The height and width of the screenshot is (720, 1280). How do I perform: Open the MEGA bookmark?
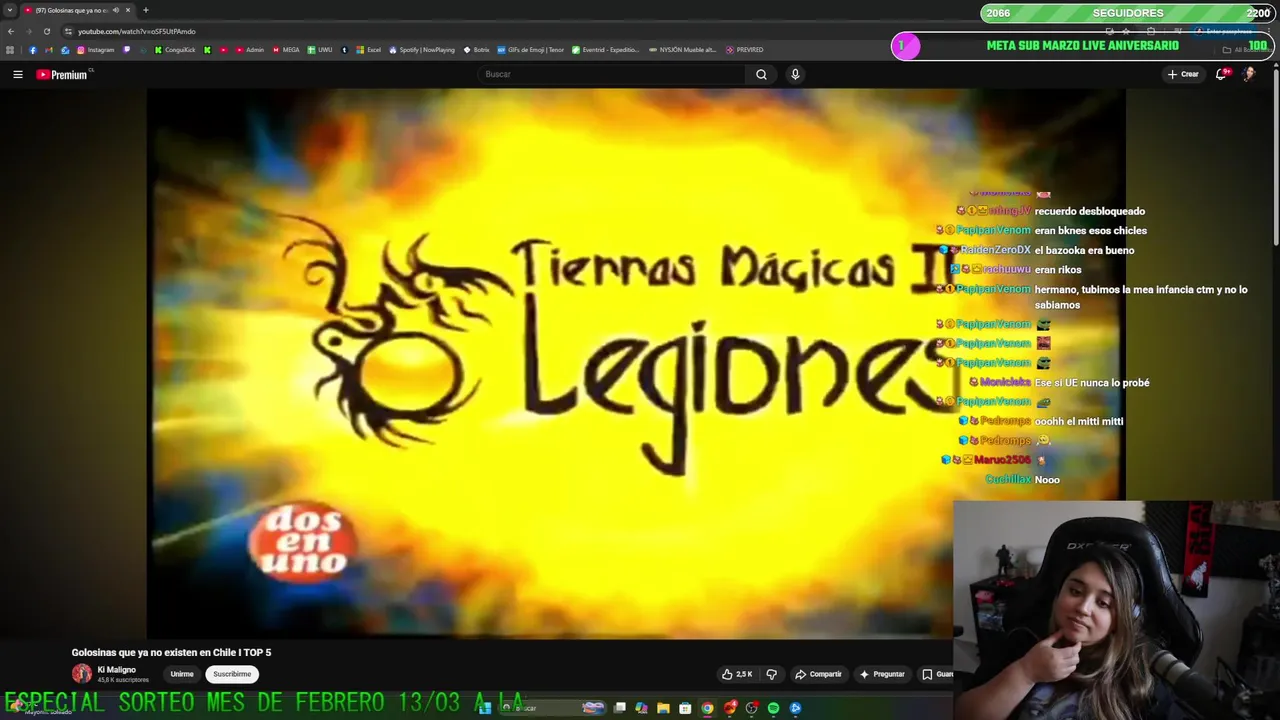[285, 50]
